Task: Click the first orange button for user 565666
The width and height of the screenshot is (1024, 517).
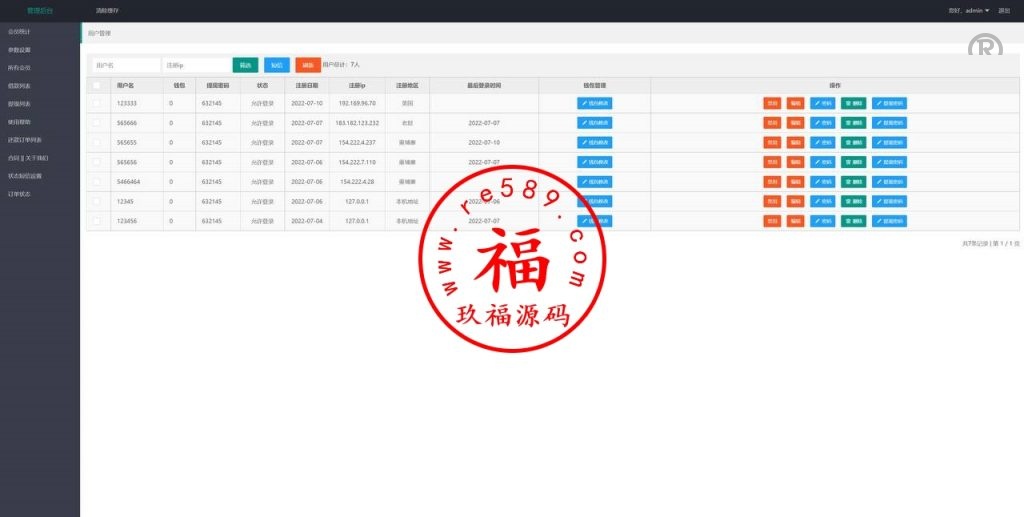Action: [x=772, y=123]
